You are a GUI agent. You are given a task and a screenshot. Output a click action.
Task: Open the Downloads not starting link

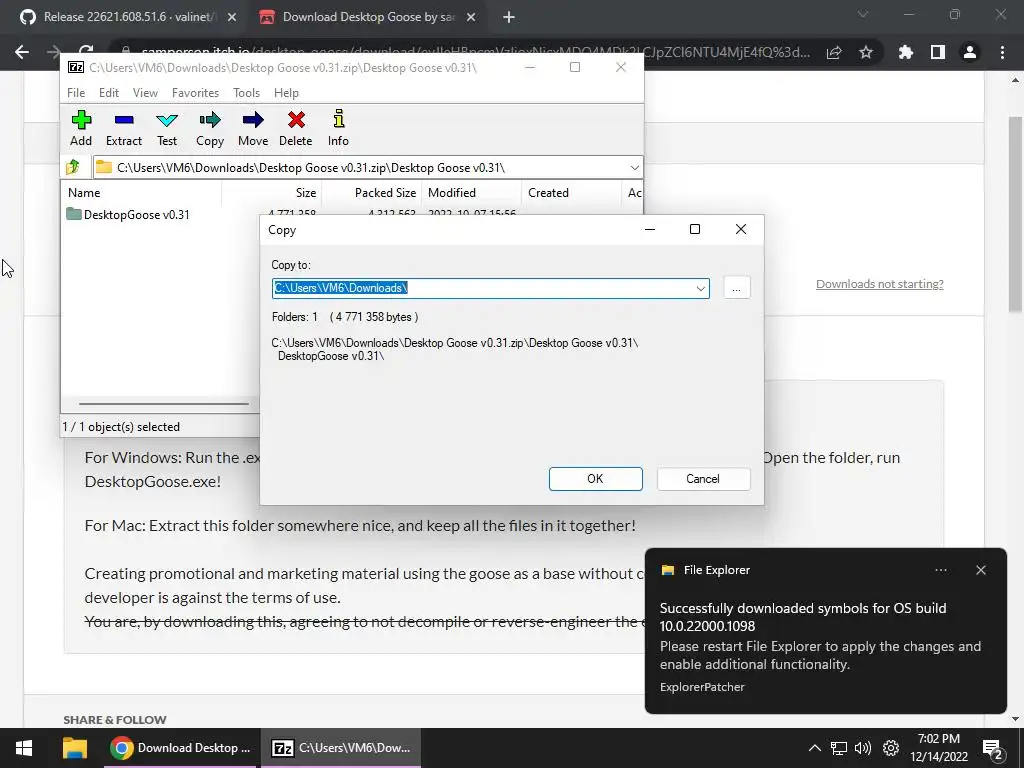[880, 284]
